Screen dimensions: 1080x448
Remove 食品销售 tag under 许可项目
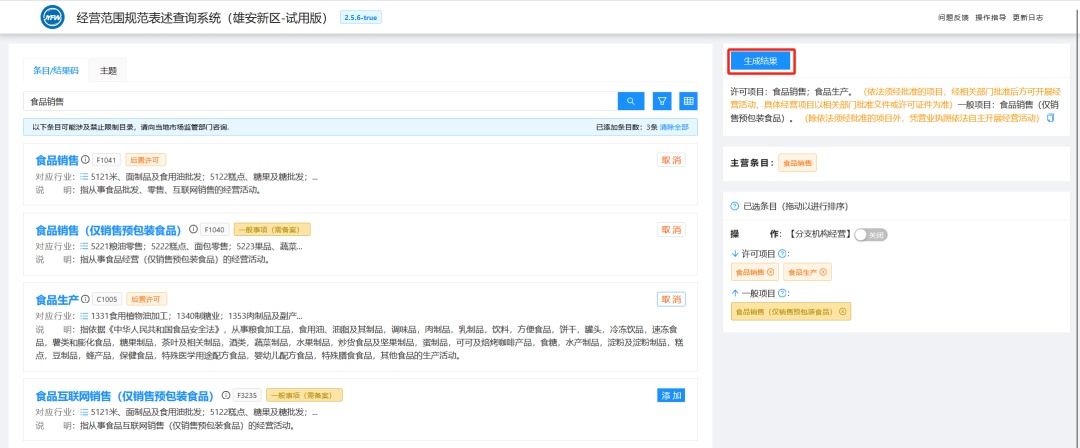(x=770, y=272)
